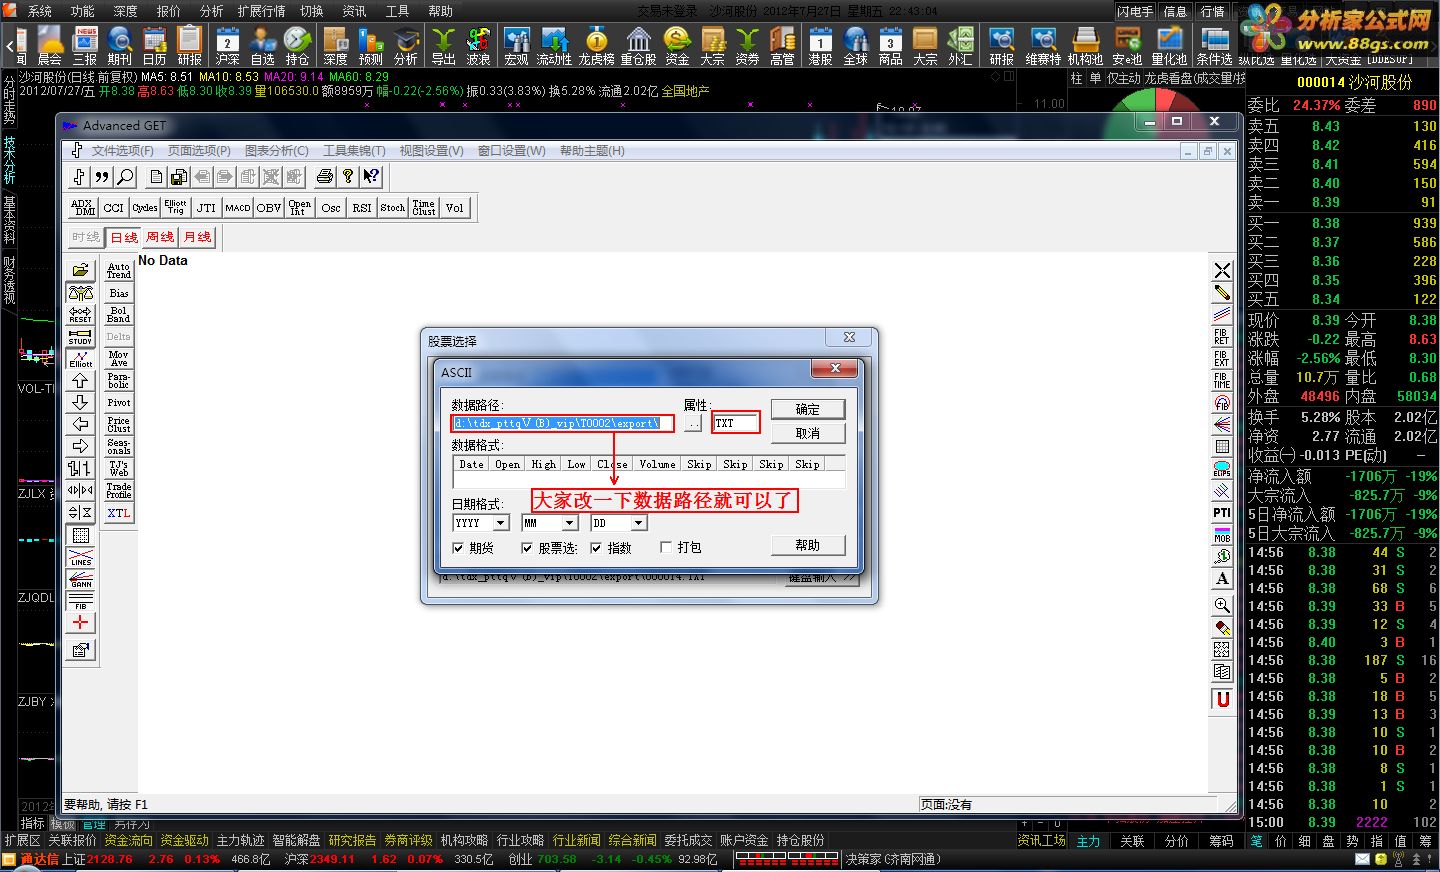Click the Stoch indicator button
Image resolution: width=1440 pixels, height=872 pixels.
(x=393, y=208)
